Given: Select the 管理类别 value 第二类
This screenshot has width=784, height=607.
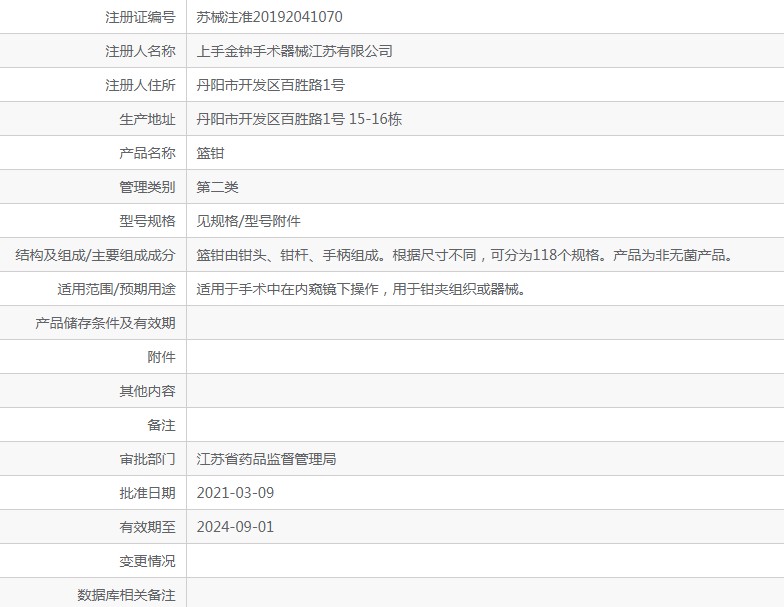Looking at the screenshot, I should click(x=217, y=187).
